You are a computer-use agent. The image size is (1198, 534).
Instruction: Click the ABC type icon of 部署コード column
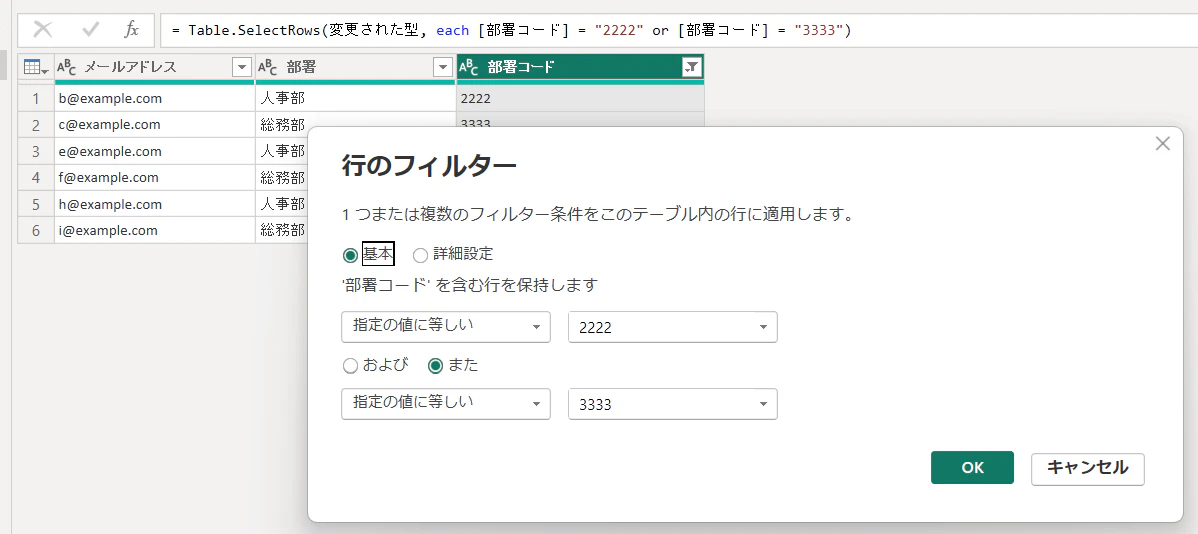(468, 67)
